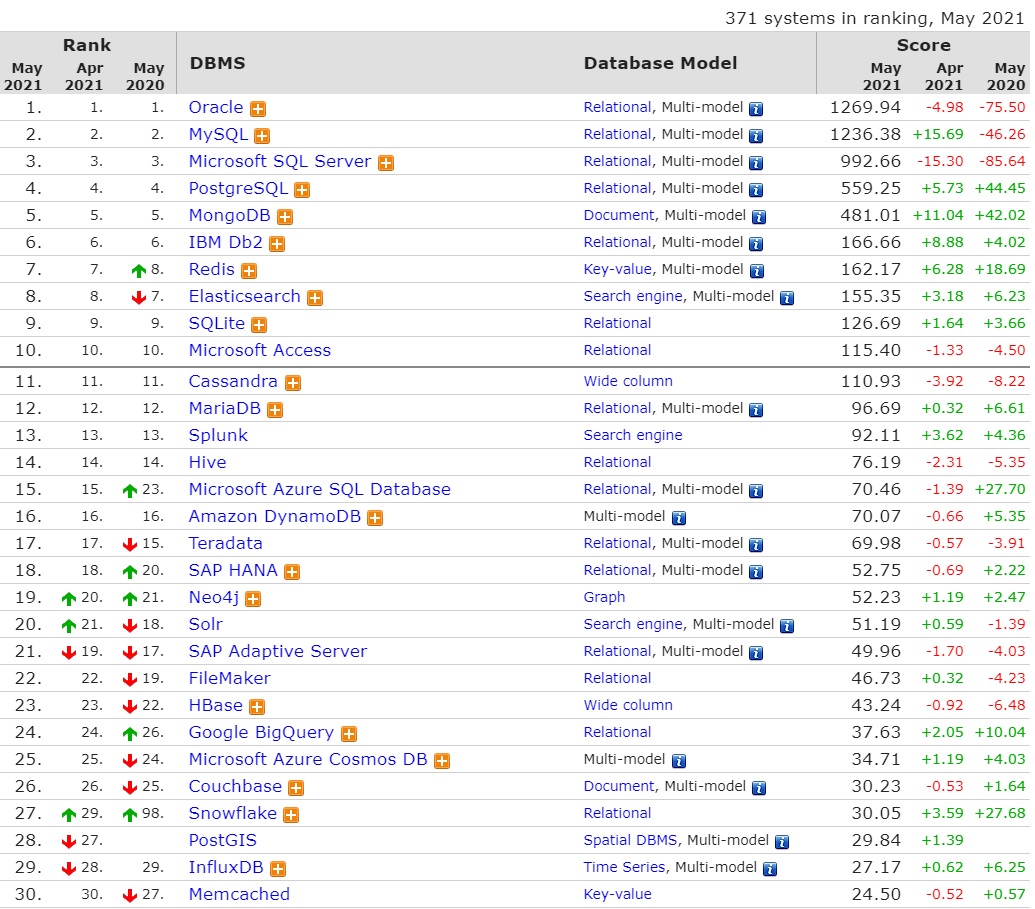
Task: Open the Memcached link
Action: click(x=239, y=894)
